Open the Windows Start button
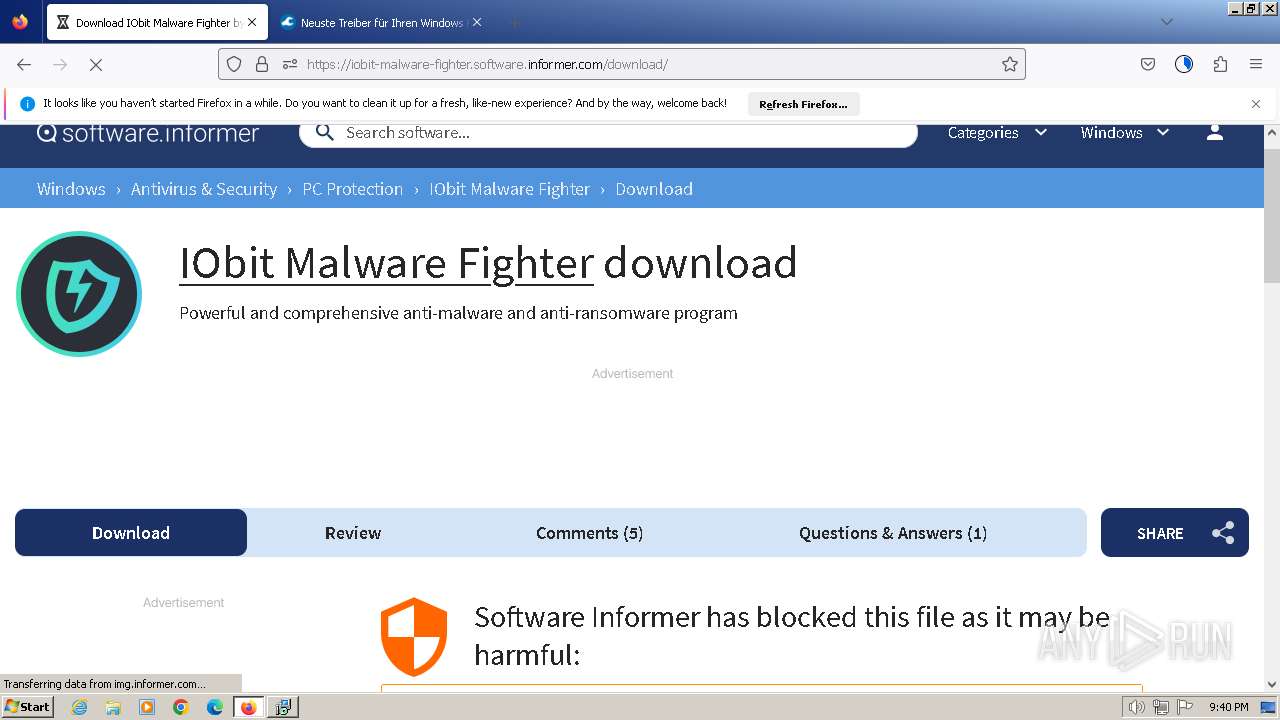The height and width of the screenshot is (720, 1280). (x=28, y=707)
